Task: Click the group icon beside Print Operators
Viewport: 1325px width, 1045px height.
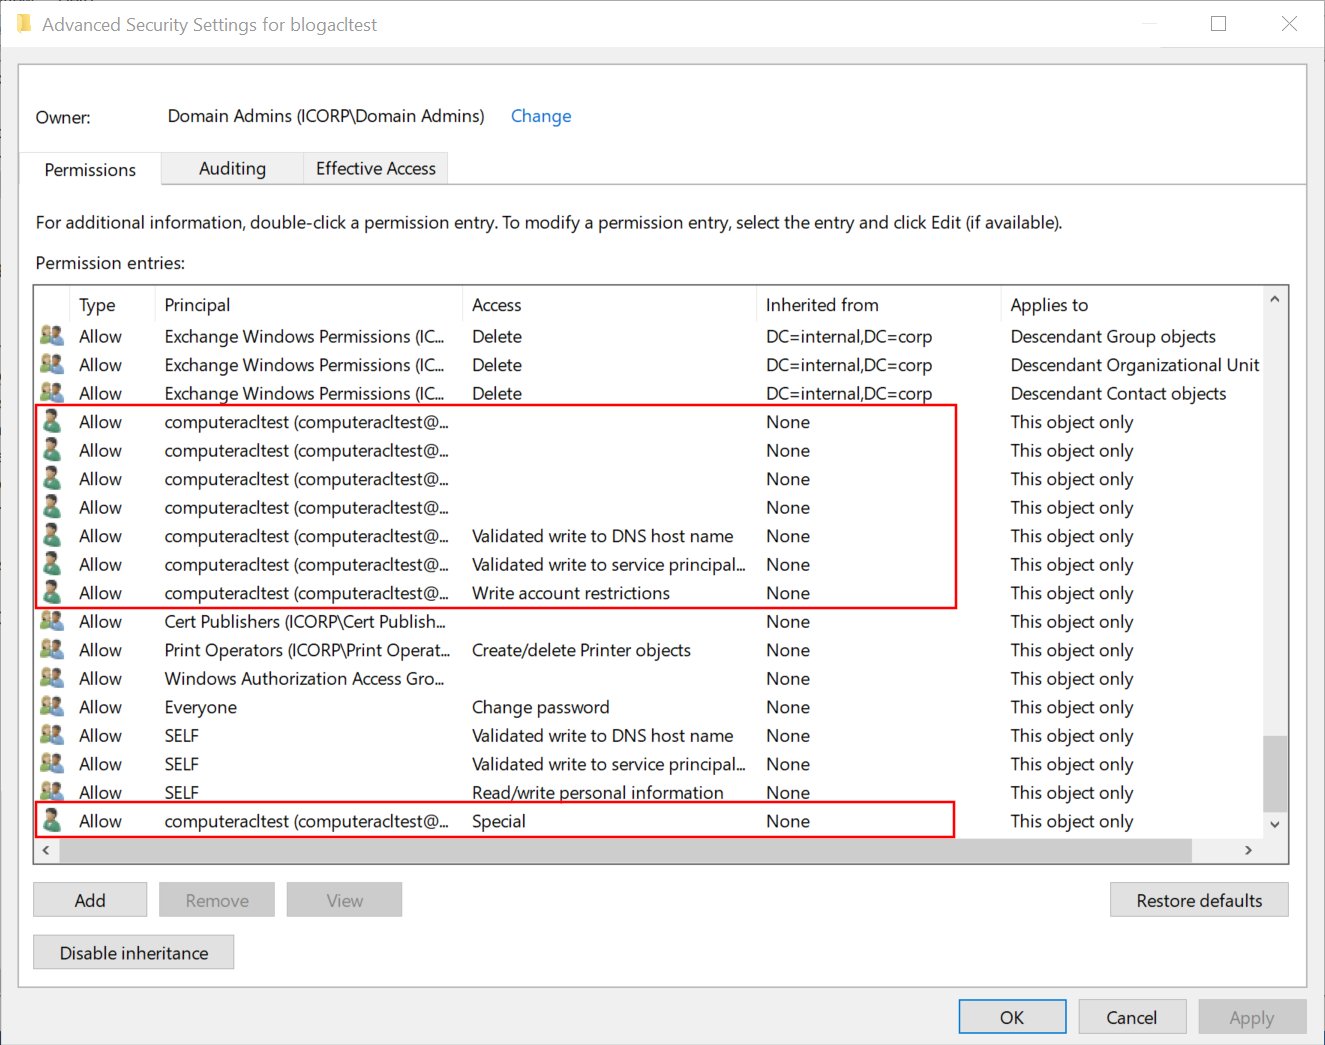Action: [x=51, y=649]
